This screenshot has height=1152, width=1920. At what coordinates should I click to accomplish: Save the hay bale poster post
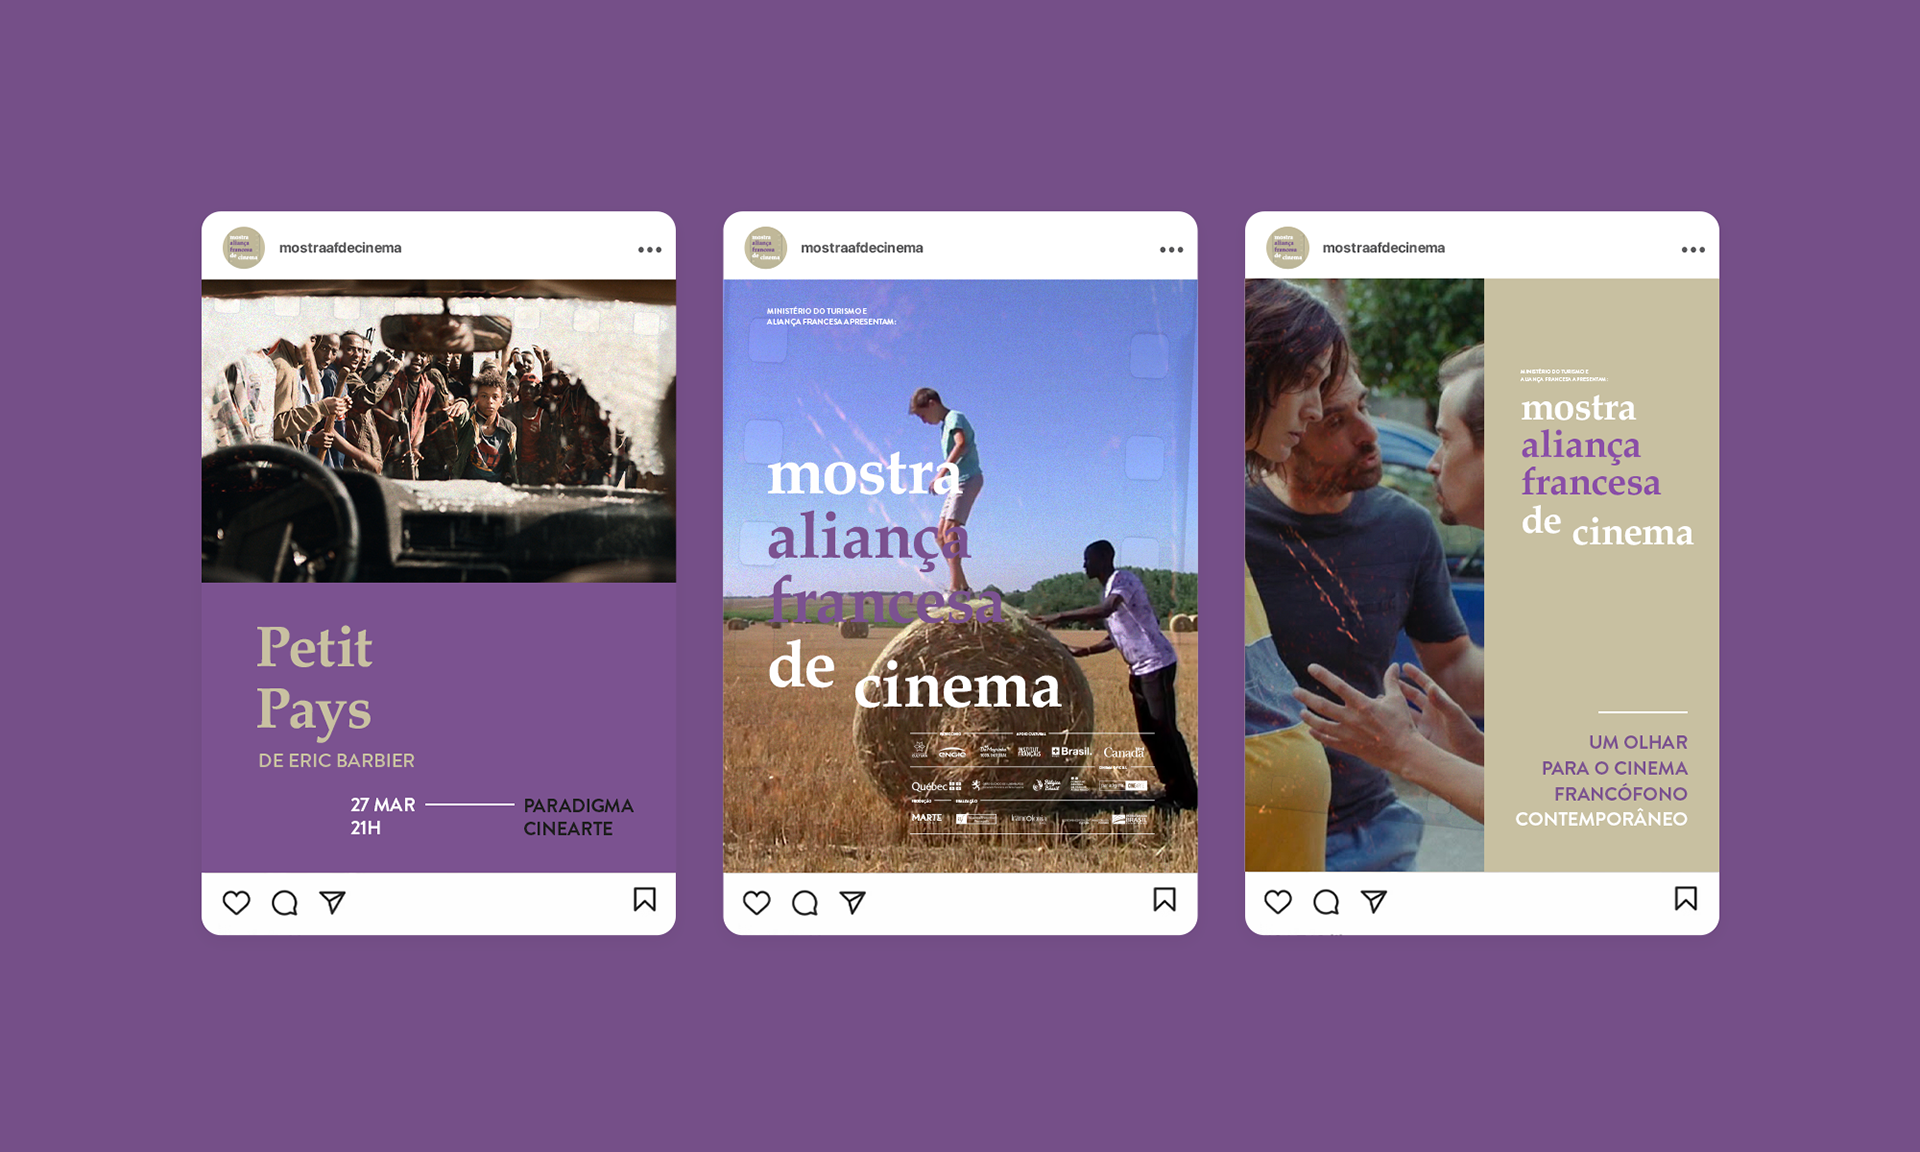tap(1164, 900)
